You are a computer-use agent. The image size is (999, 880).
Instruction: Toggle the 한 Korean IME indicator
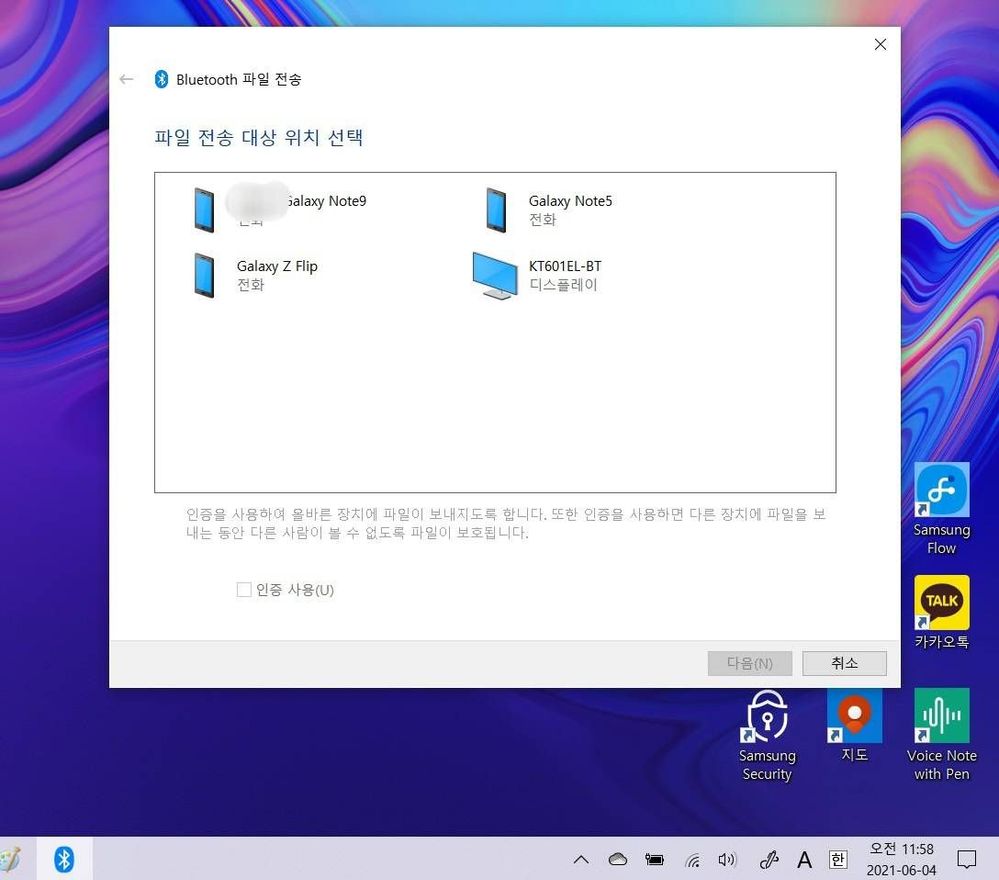[x=837, y=860]
